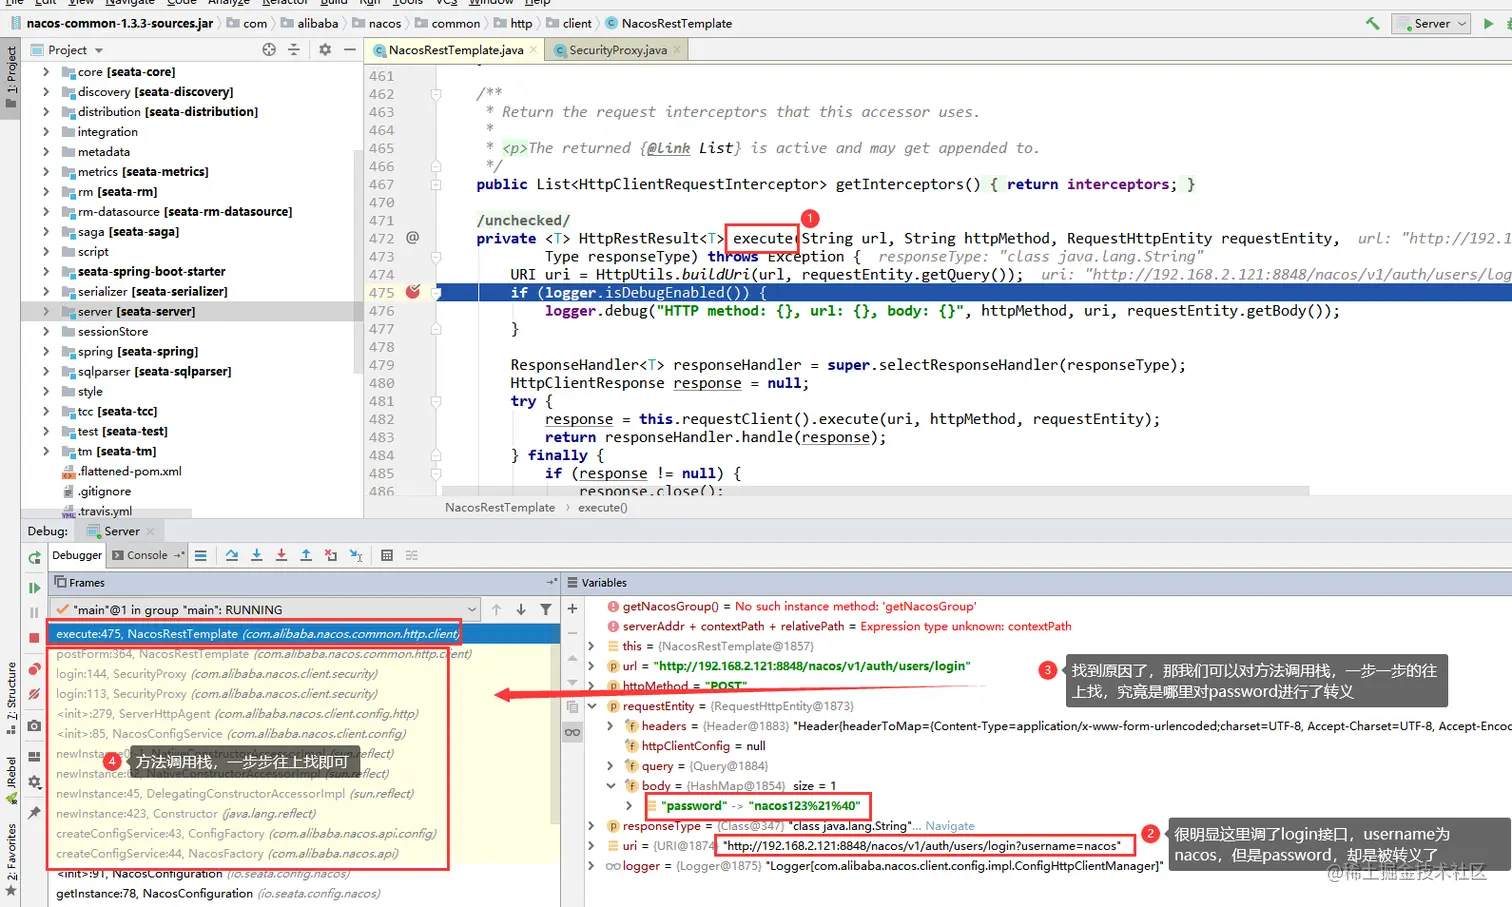Viewport: 1512px width, 907px height.
Task: Toggle the breakpoint on line 475
Action: tap(413, 292)
